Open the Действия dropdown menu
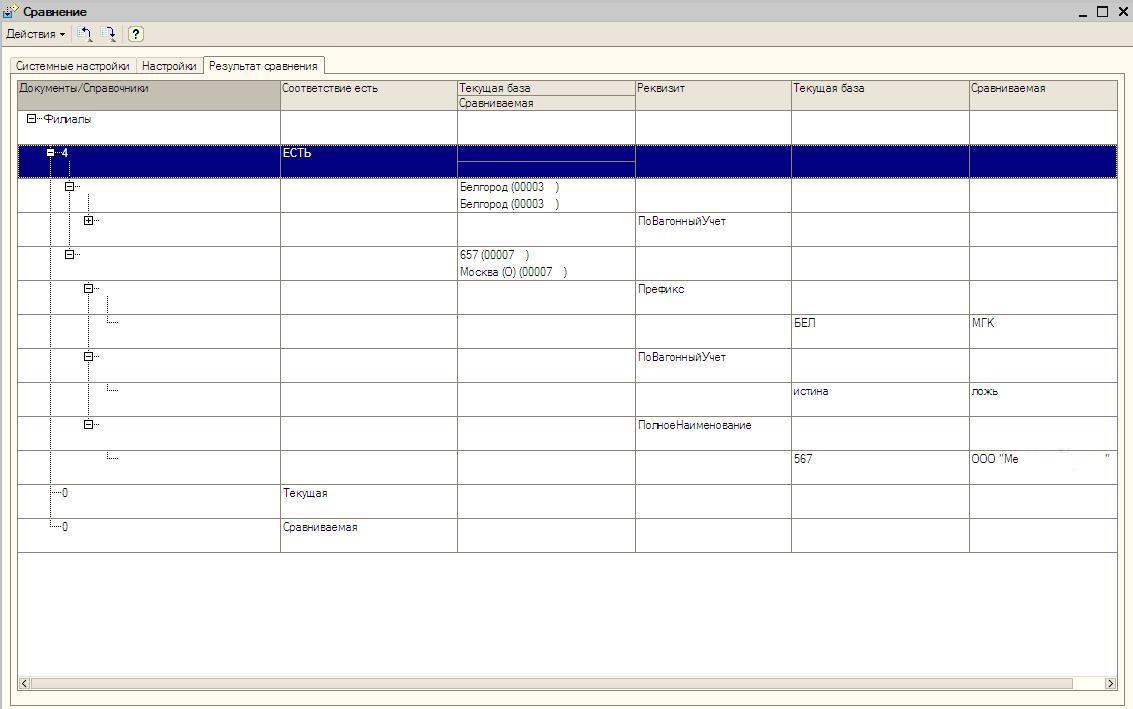 point(36,34)
